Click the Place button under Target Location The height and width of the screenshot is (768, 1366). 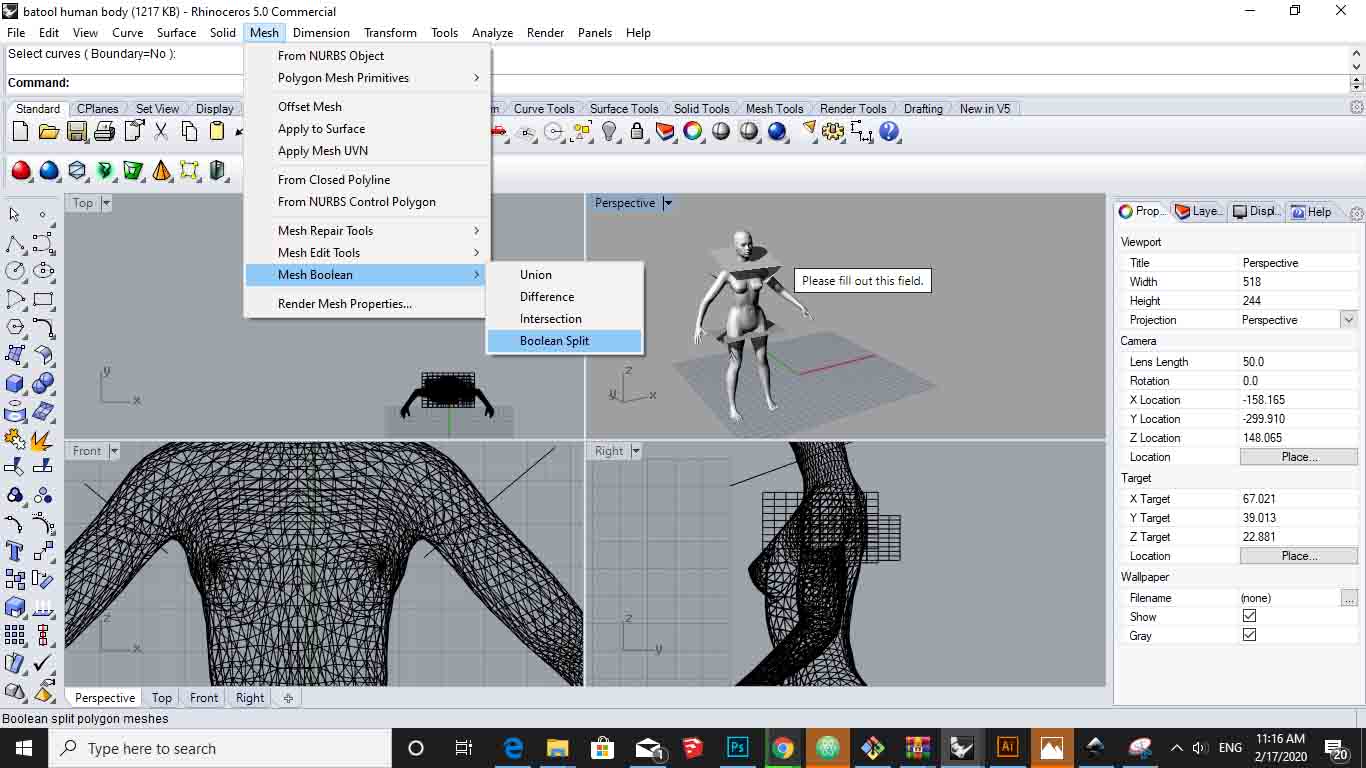click(1299, 556)
